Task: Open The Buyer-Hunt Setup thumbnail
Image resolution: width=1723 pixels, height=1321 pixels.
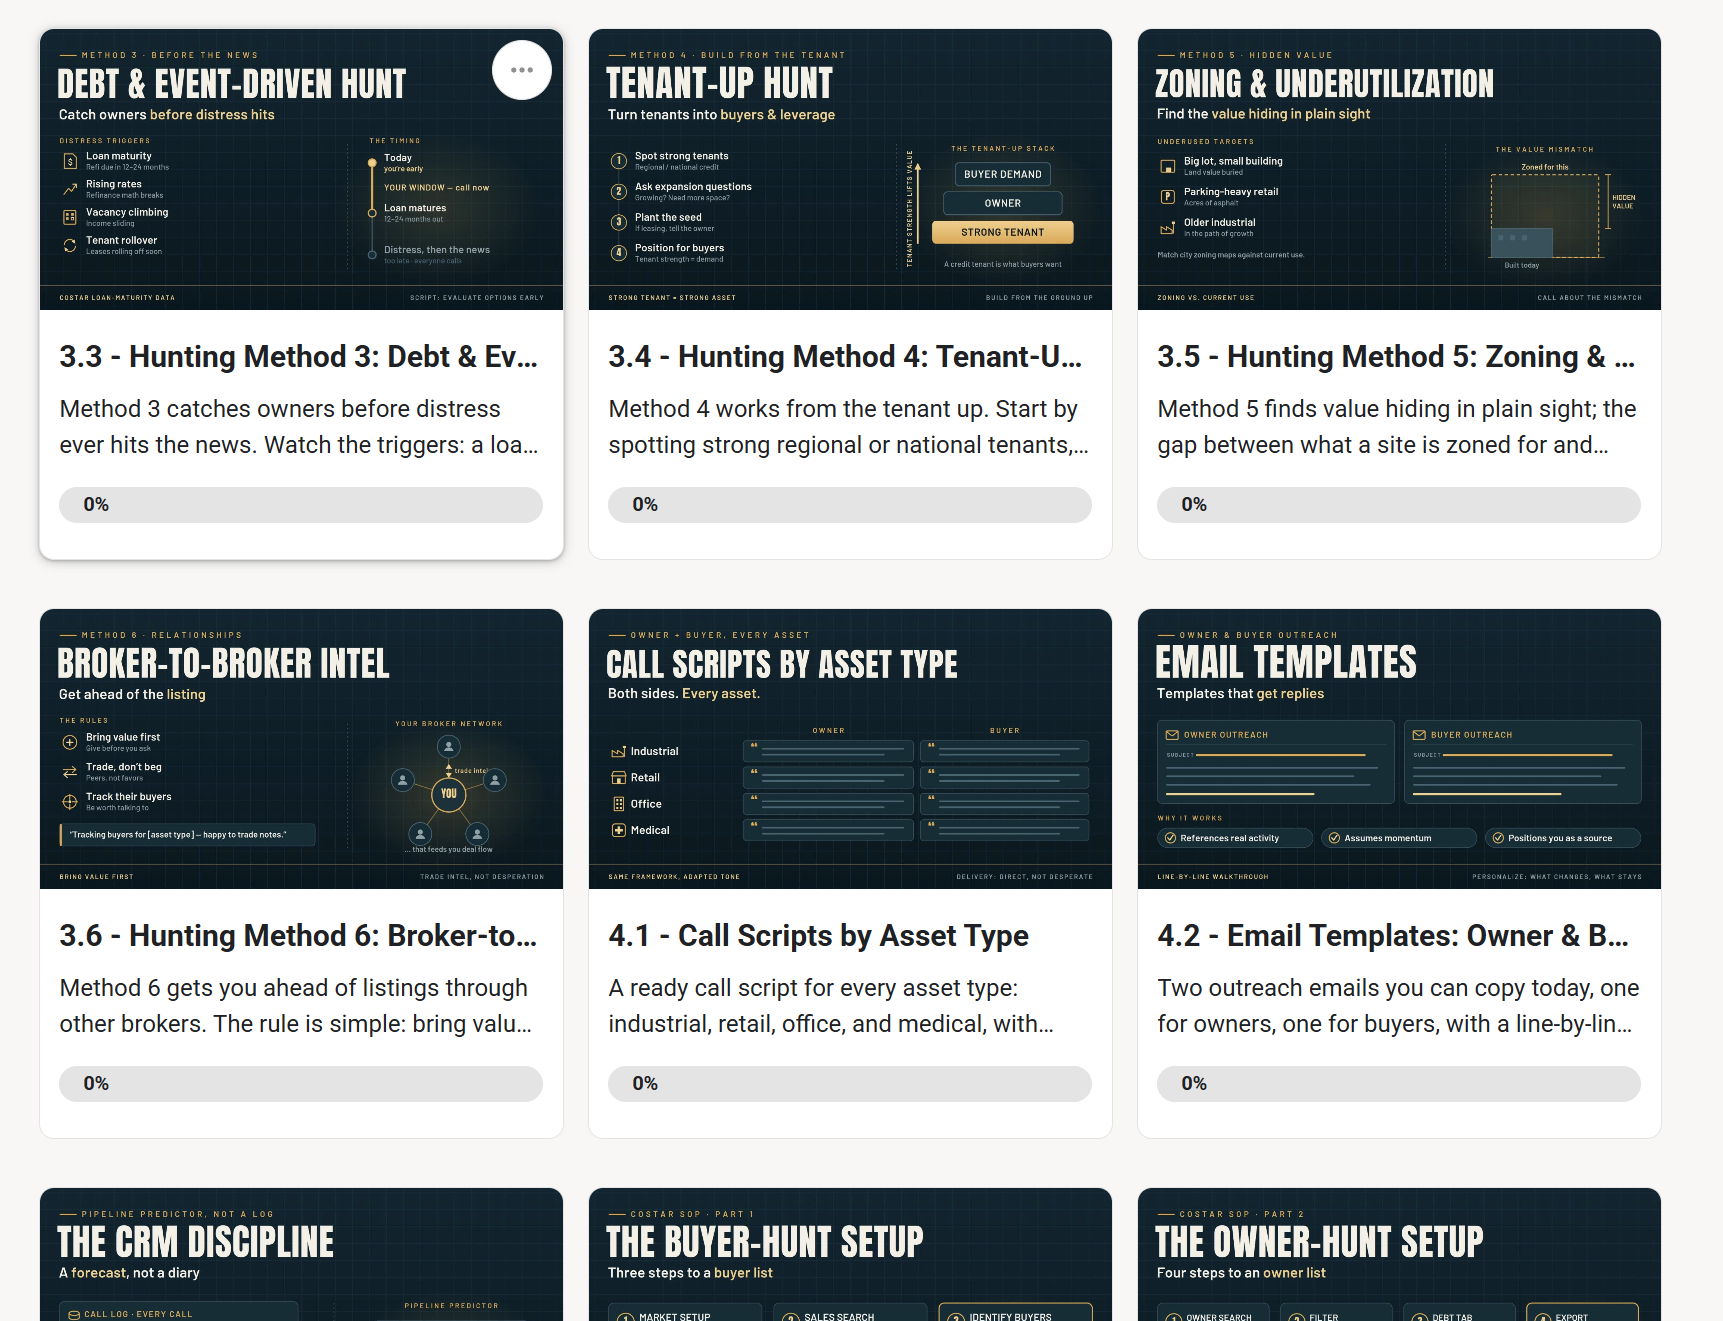Action: pos(850,1254)
